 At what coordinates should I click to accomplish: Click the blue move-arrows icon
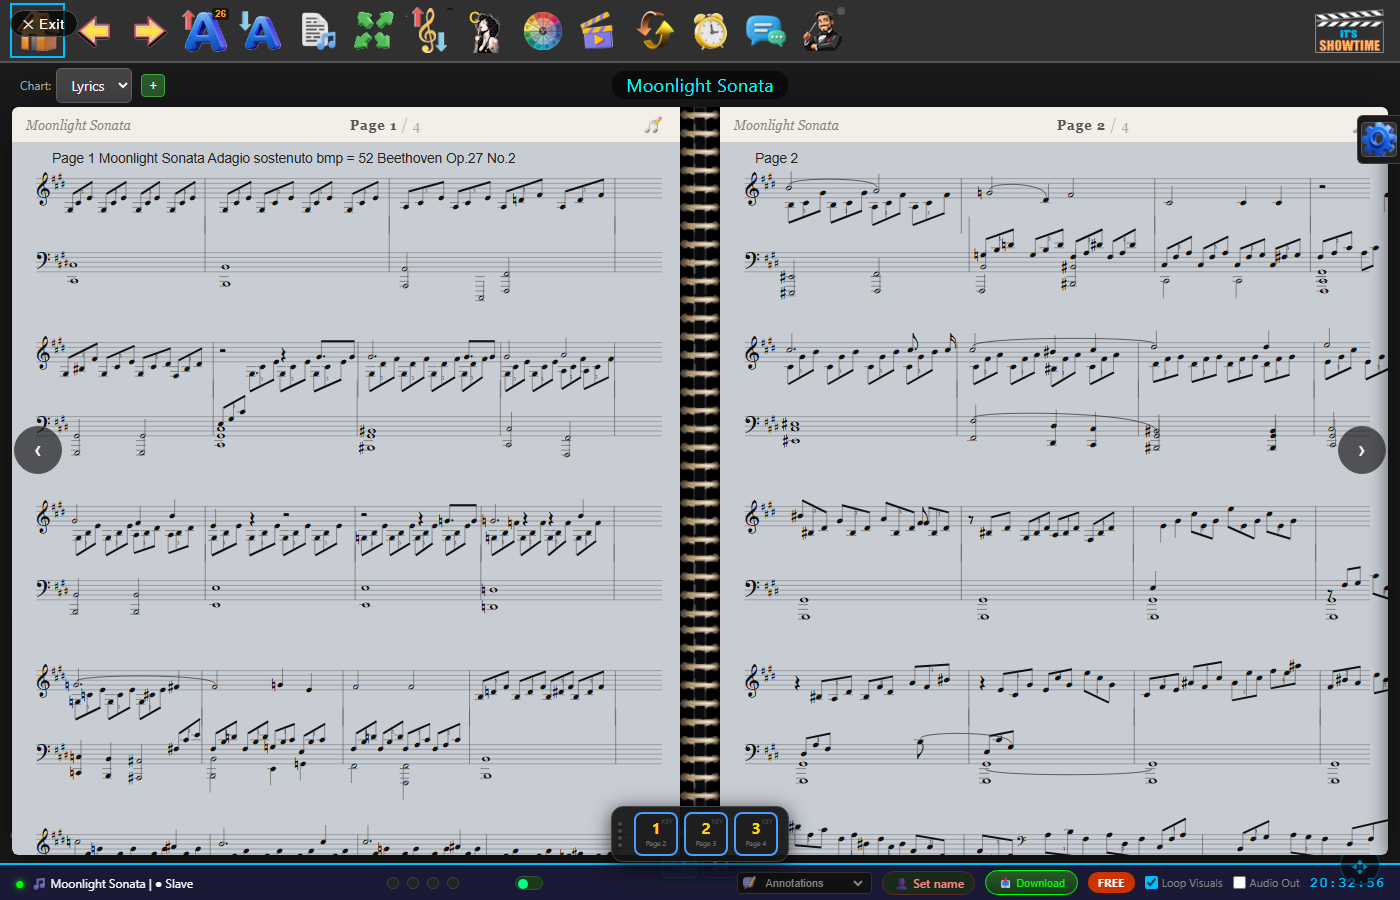tap(1359, 866)
